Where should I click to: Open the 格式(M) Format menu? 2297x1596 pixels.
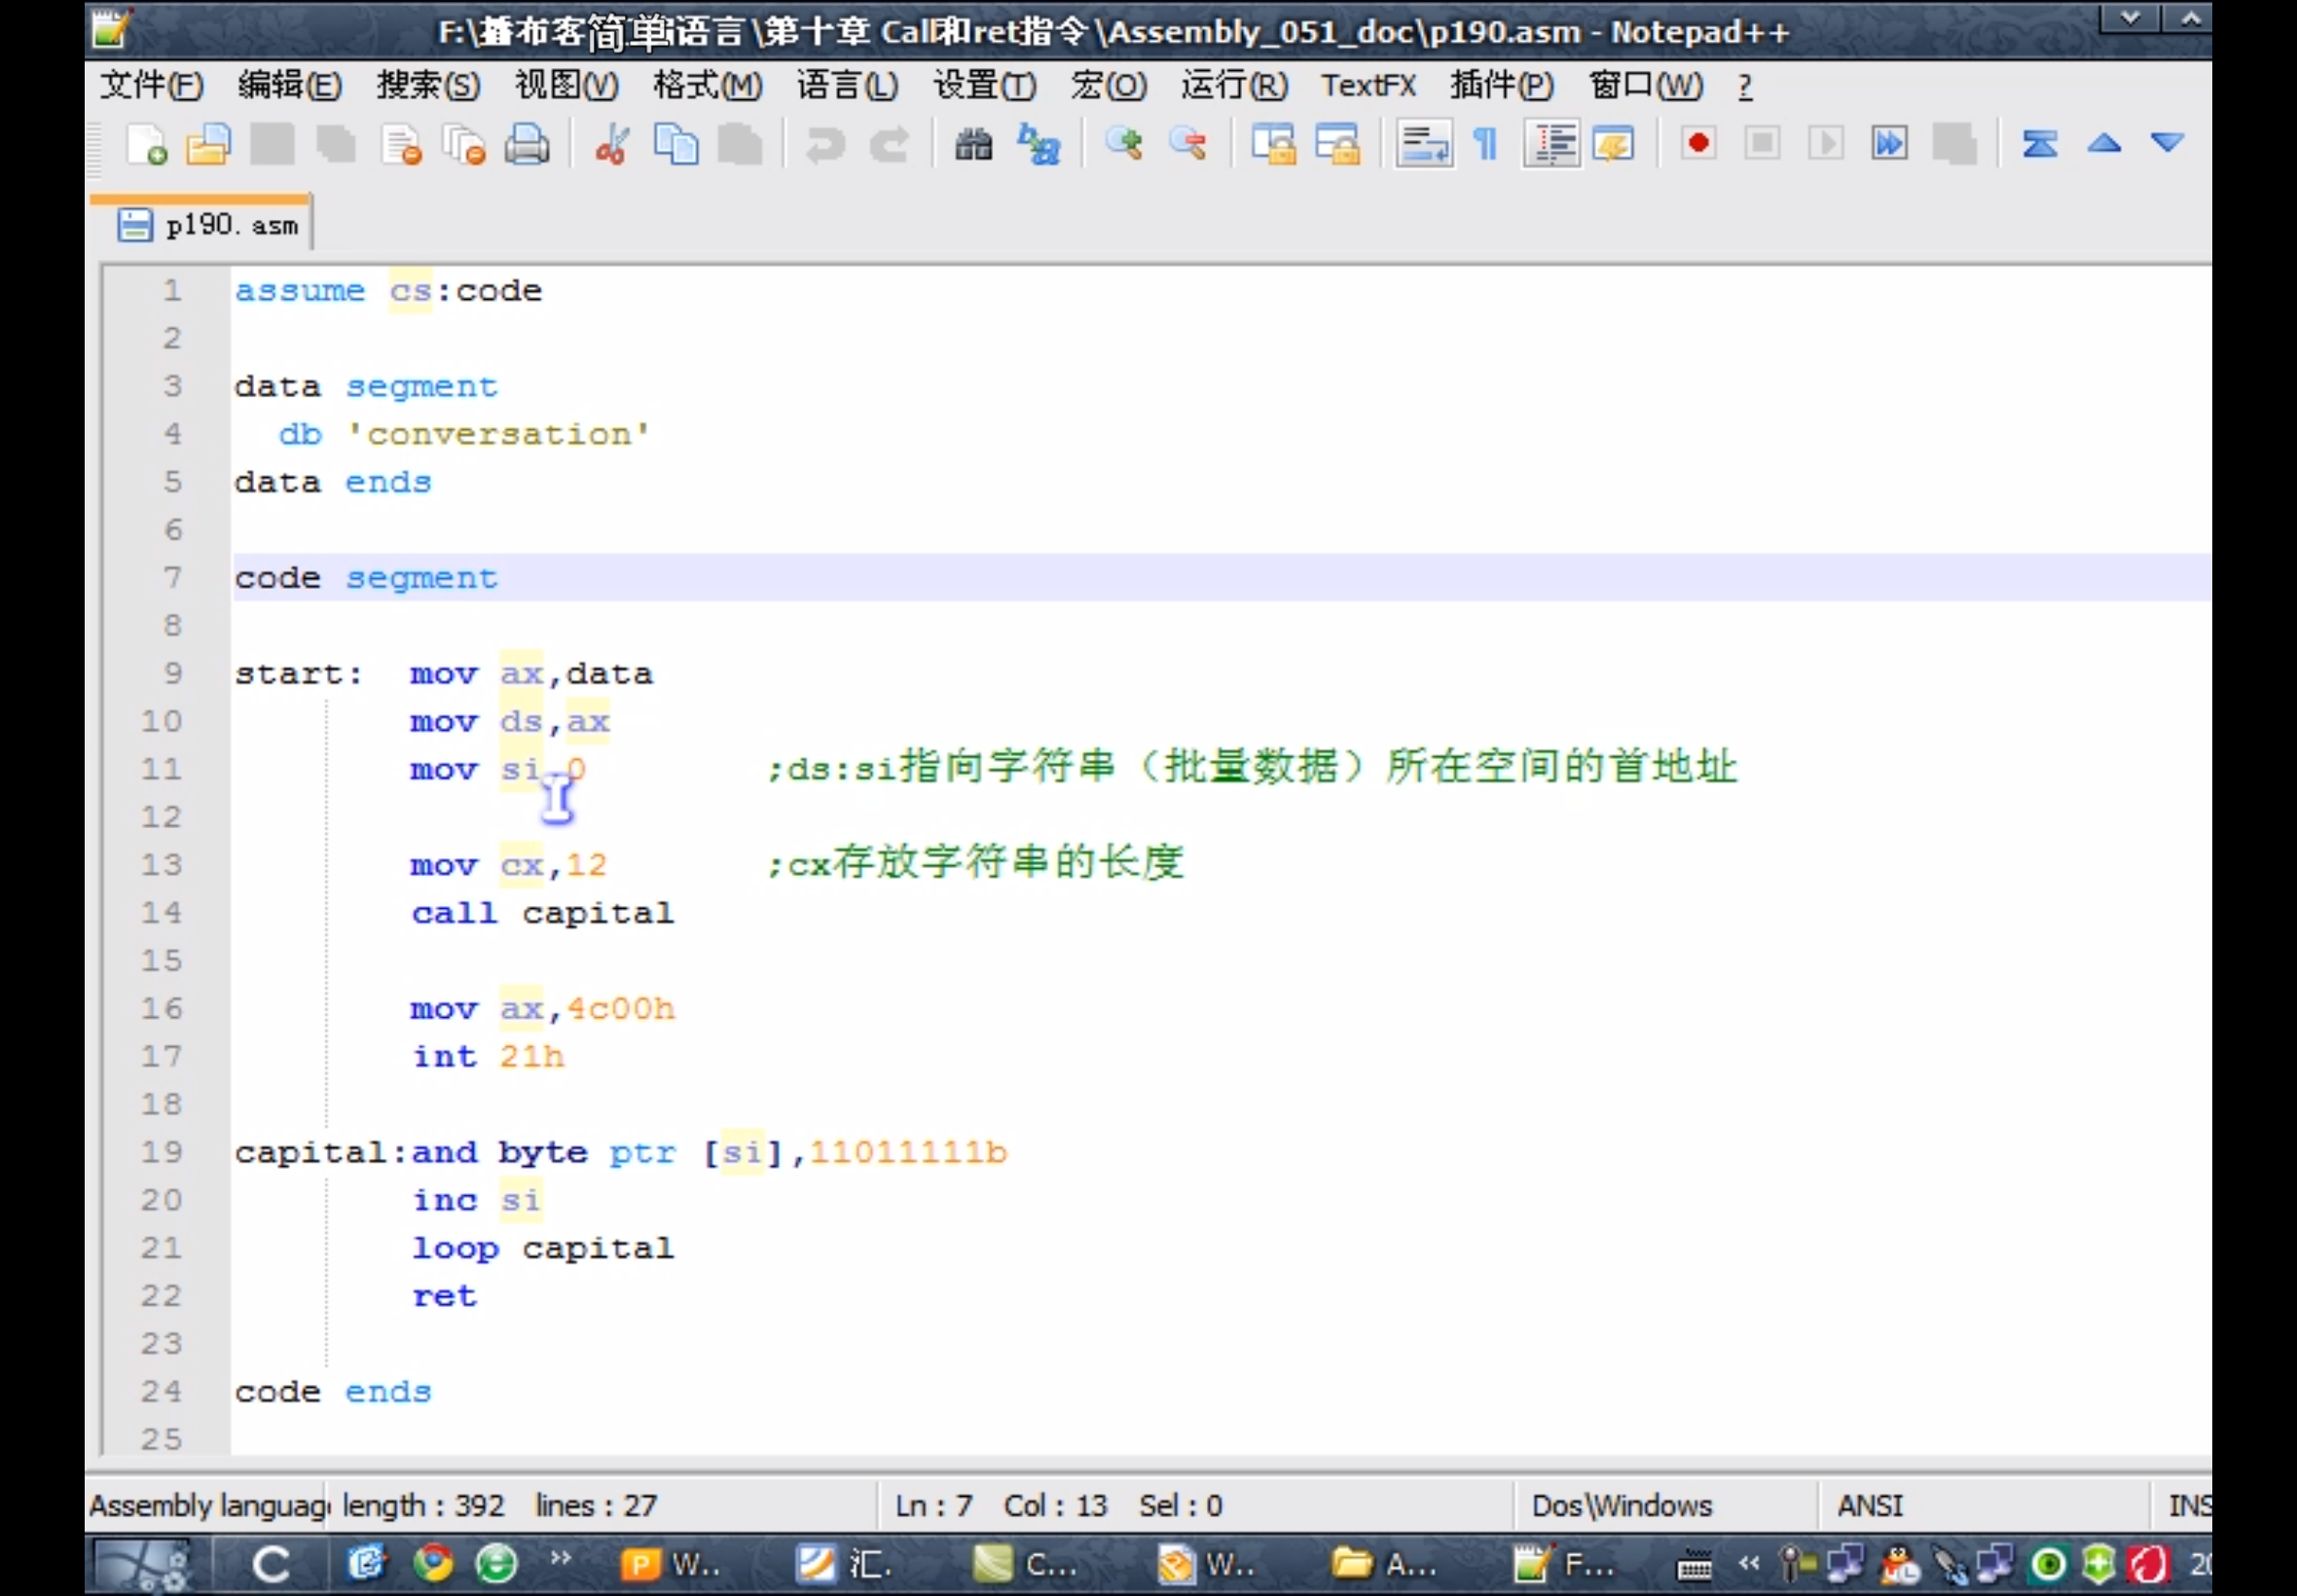click(x=707, y=86)
